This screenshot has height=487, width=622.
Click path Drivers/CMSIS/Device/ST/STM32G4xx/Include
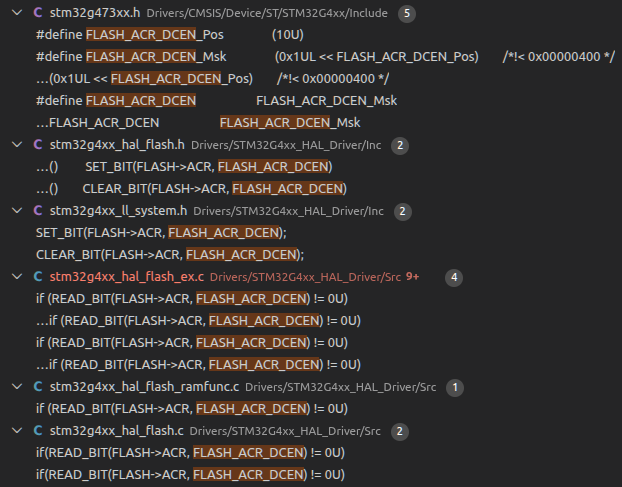coord(267,13)
